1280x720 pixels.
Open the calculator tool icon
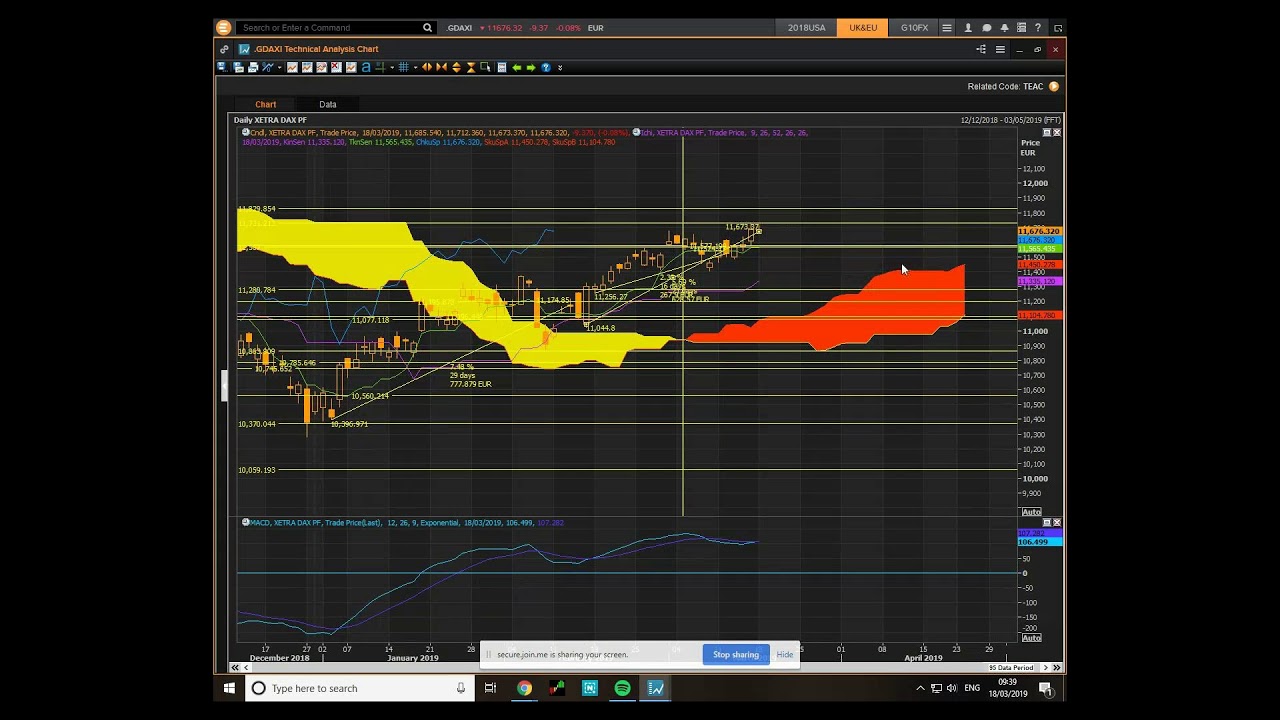(x=501, y=67)
